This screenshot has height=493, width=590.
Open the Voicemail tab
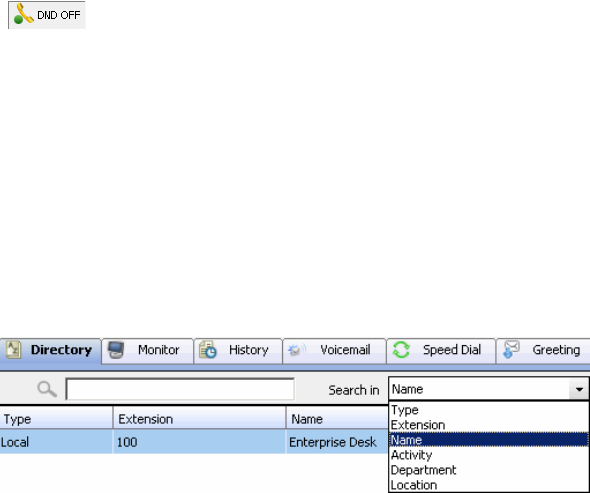click(x=334, y=351)
